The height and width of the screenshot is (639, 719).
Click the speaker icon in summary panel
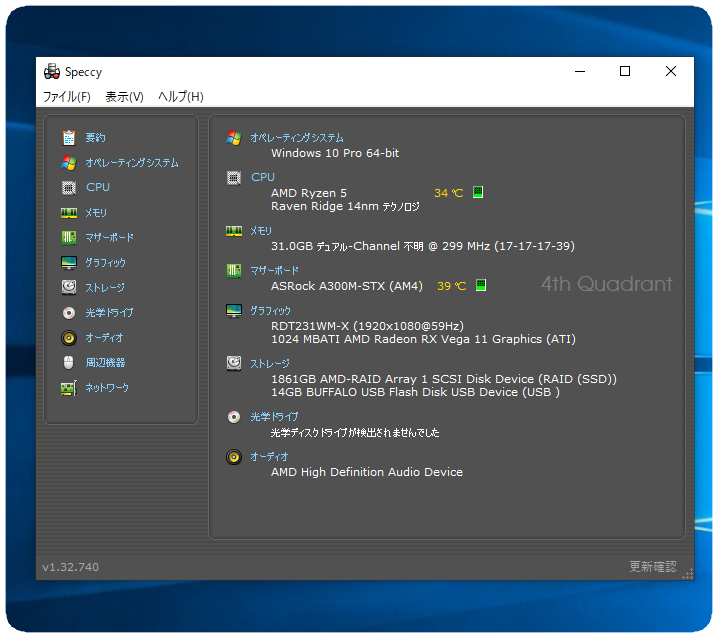[x=234, y=457]
